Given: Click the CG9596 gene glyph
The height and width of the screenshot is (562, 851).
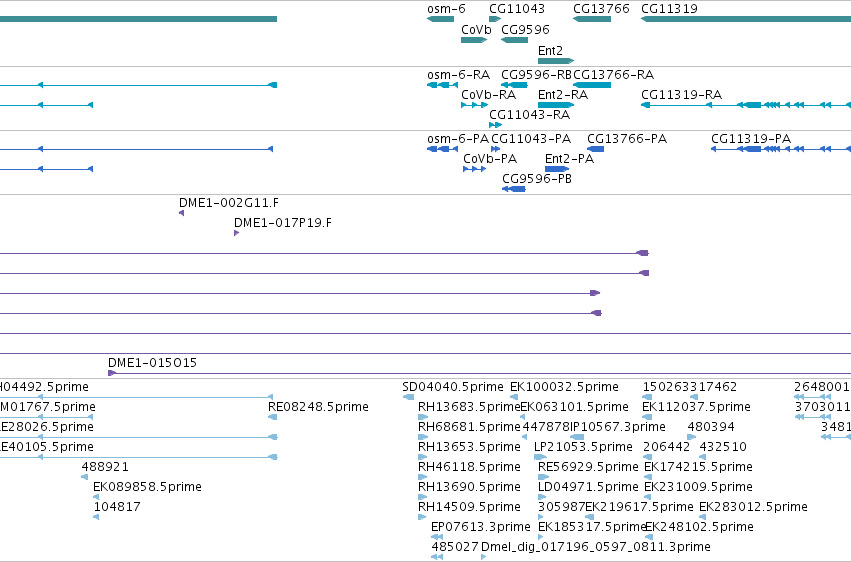Looking at the screenshot, I should coord(514,40).
